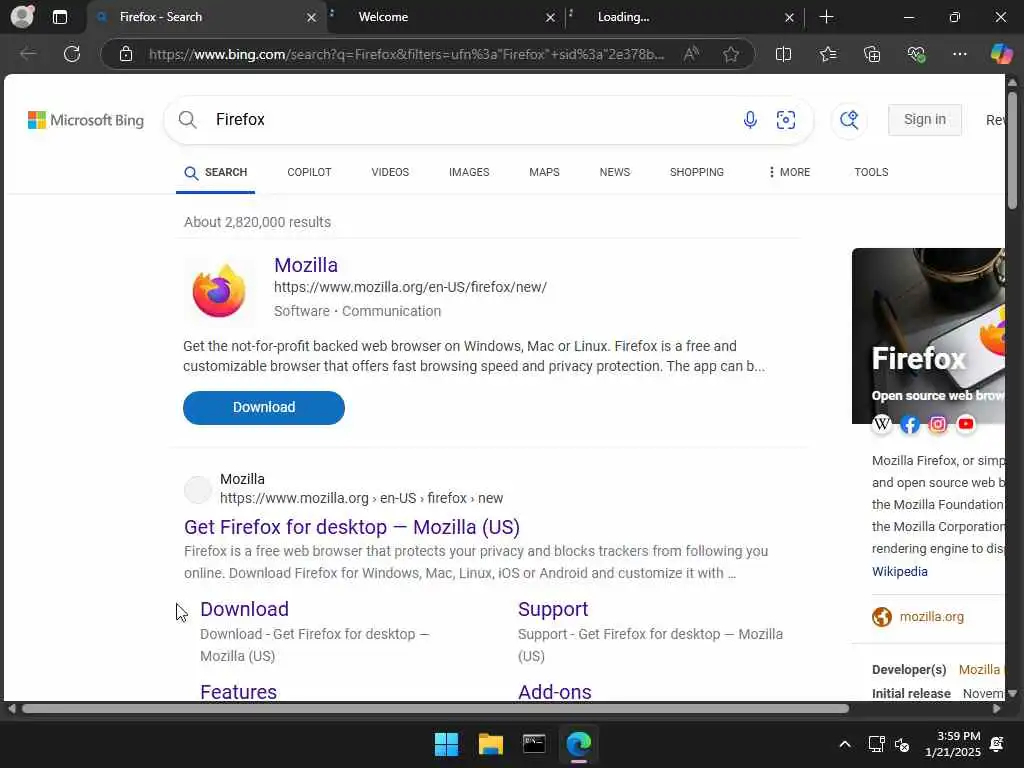Select the SEARCH tab
The image size is (1024, 768).
coord(216,172)
